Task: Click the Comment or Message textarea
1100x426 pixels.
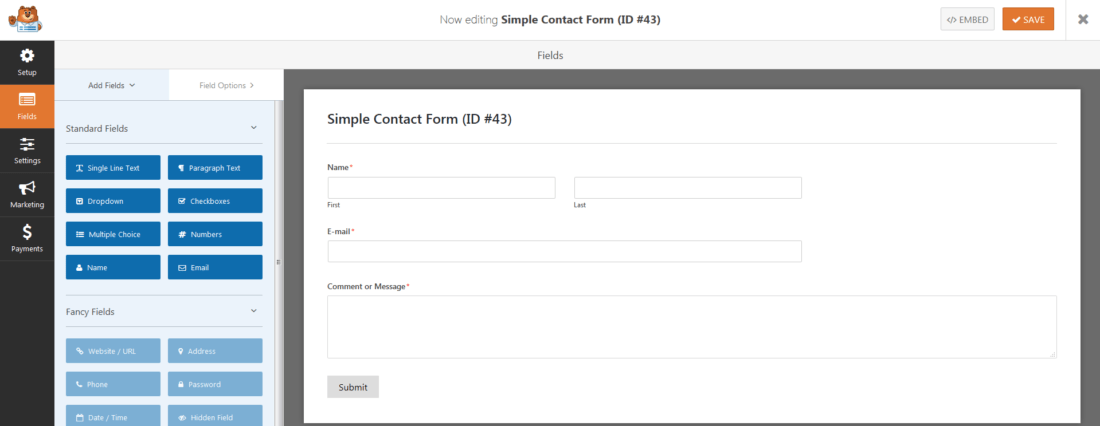Action: coord(692,327)
